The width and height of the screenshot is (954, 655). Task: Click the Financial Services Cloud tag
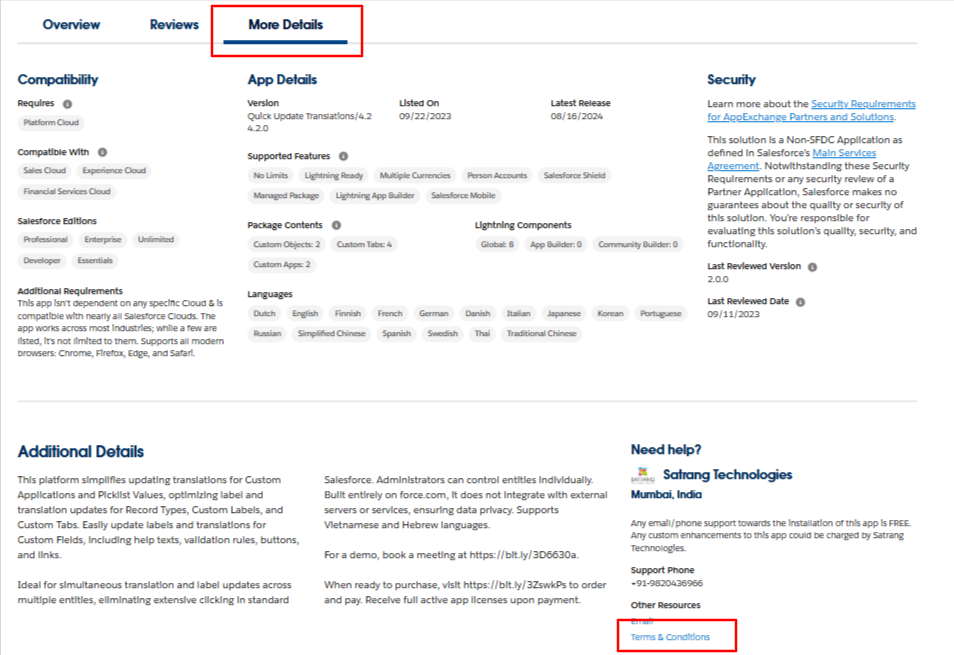point(67,192)
